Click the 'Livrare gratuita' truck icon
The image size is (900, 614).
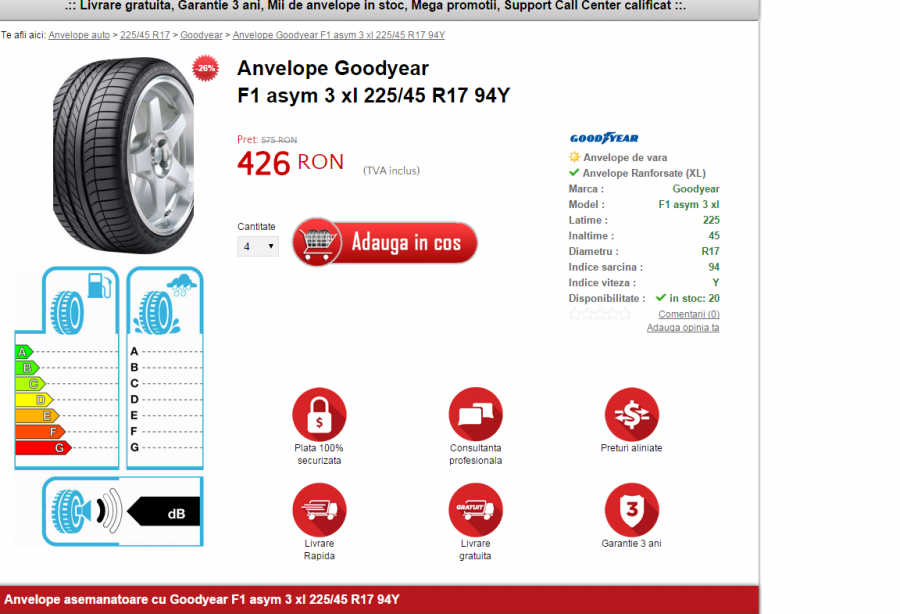[x=475, y=513]
